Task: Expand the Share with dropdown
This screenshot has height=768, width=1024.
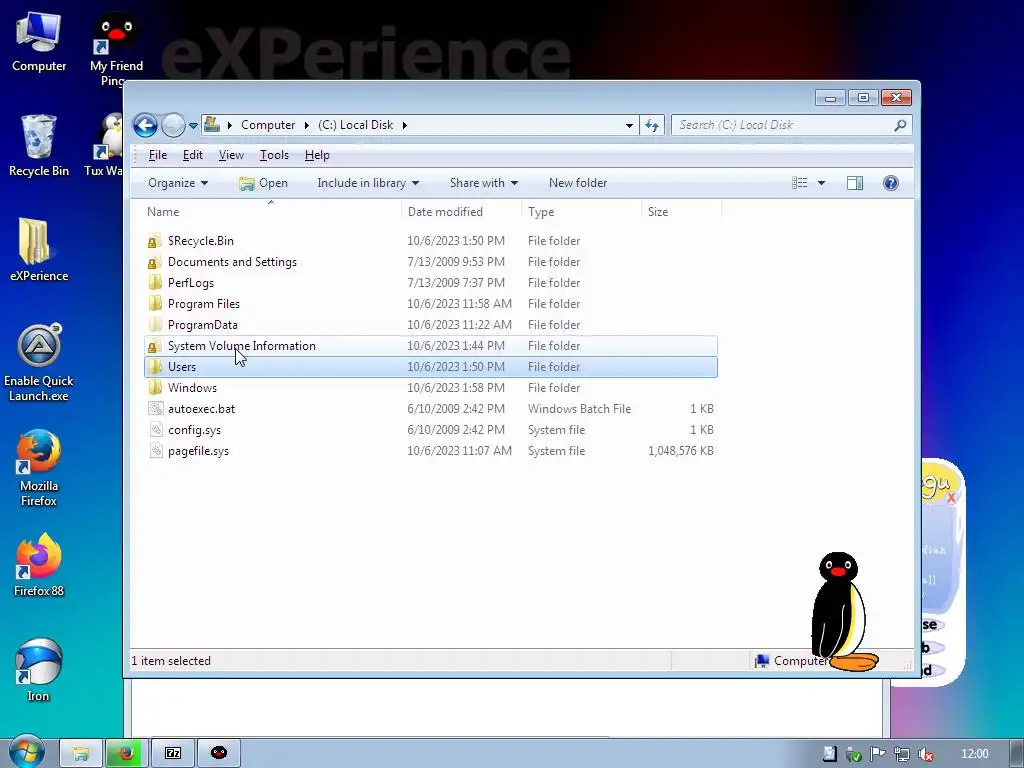Action: coord(483,183)
